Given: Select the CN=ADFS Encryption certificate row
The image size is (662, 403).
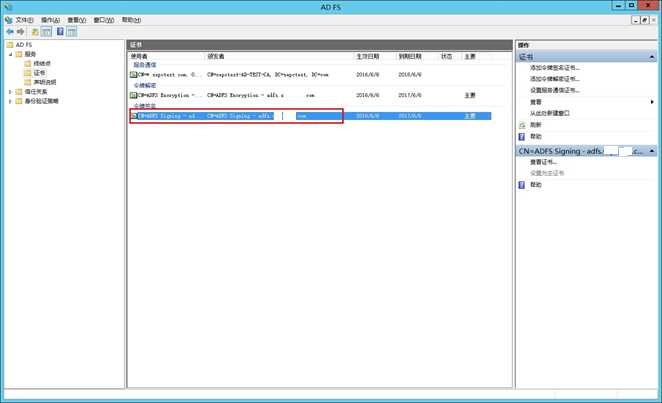Looking at the screenshot, I should [x=310, y=95].
